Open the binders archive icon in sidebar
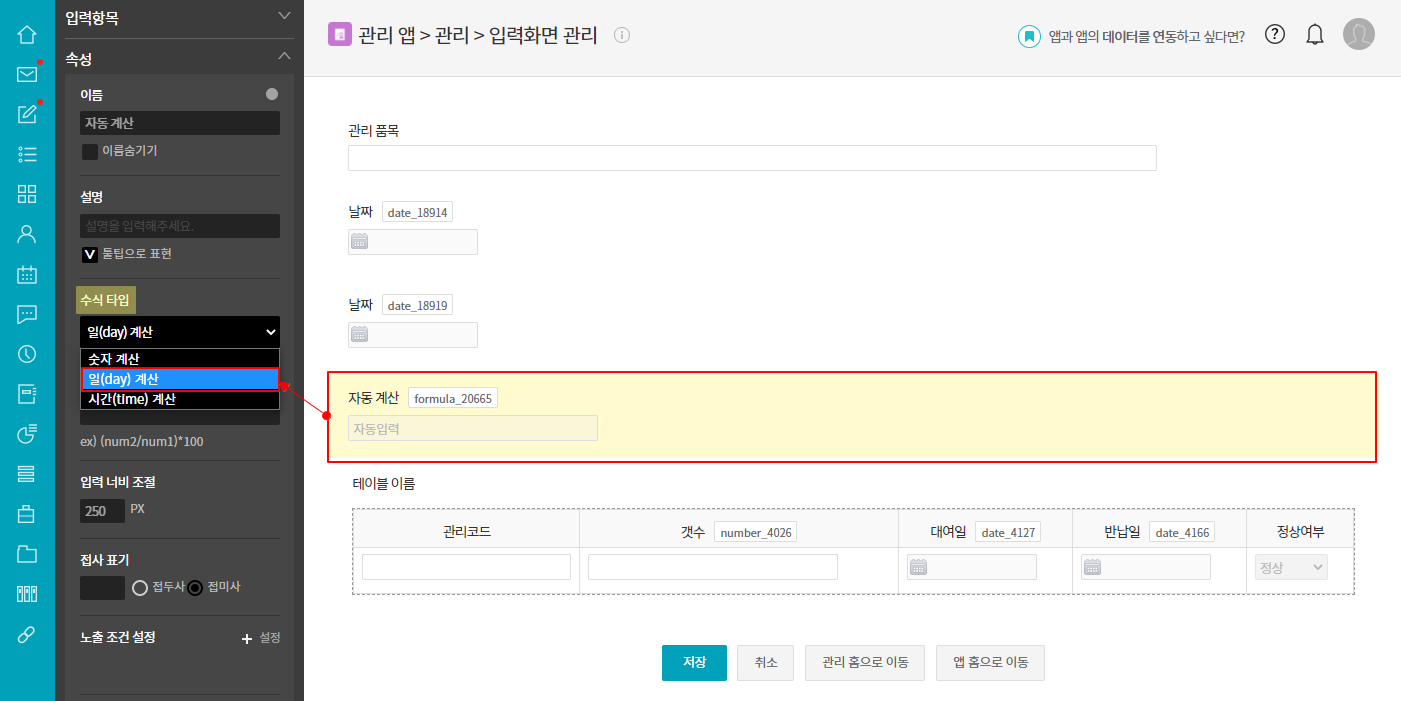This screenshot has width=1401, height=701. (x=27, y=594)
